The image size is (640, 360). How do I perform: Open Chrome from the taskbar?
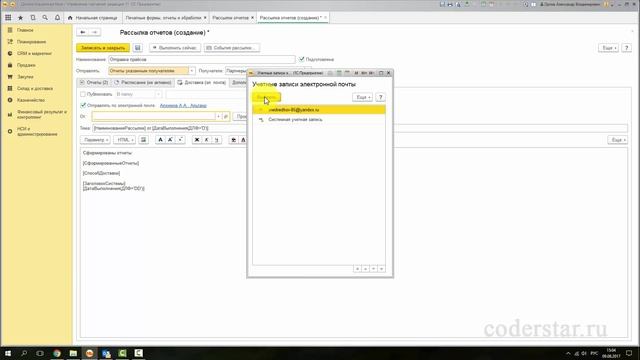click(x=57, y=353)
